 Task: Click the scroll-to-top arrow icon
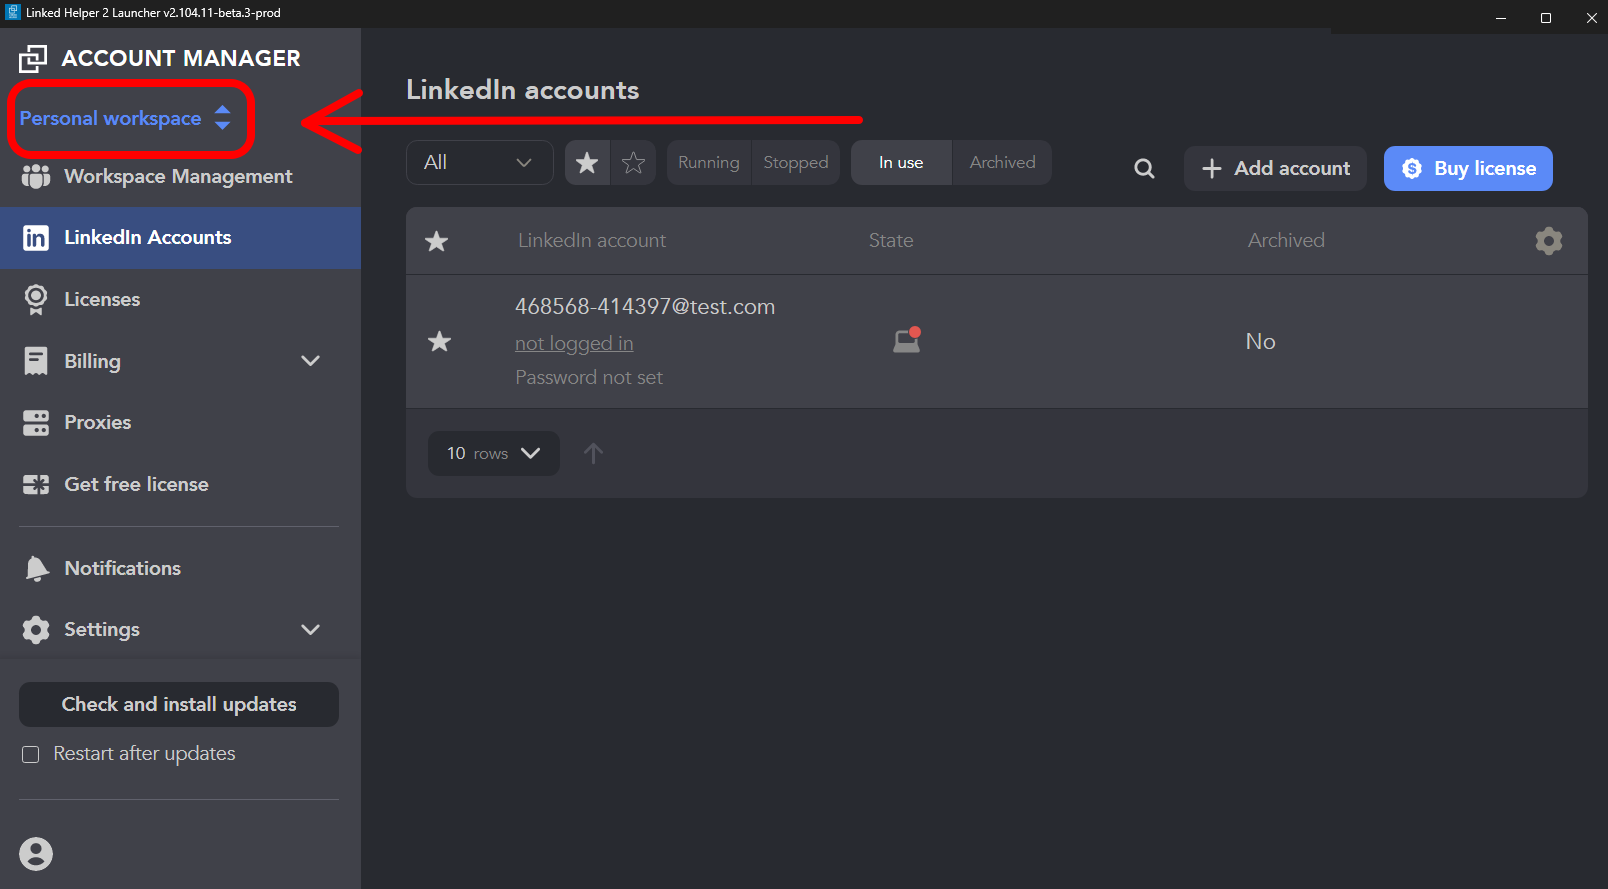point(593,454)
